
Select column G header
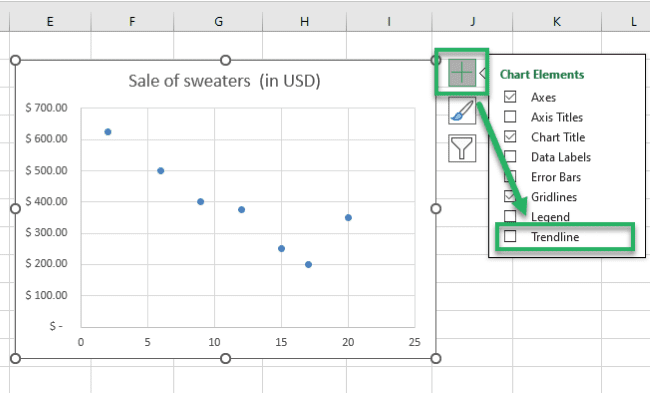(x=218, y=21)
